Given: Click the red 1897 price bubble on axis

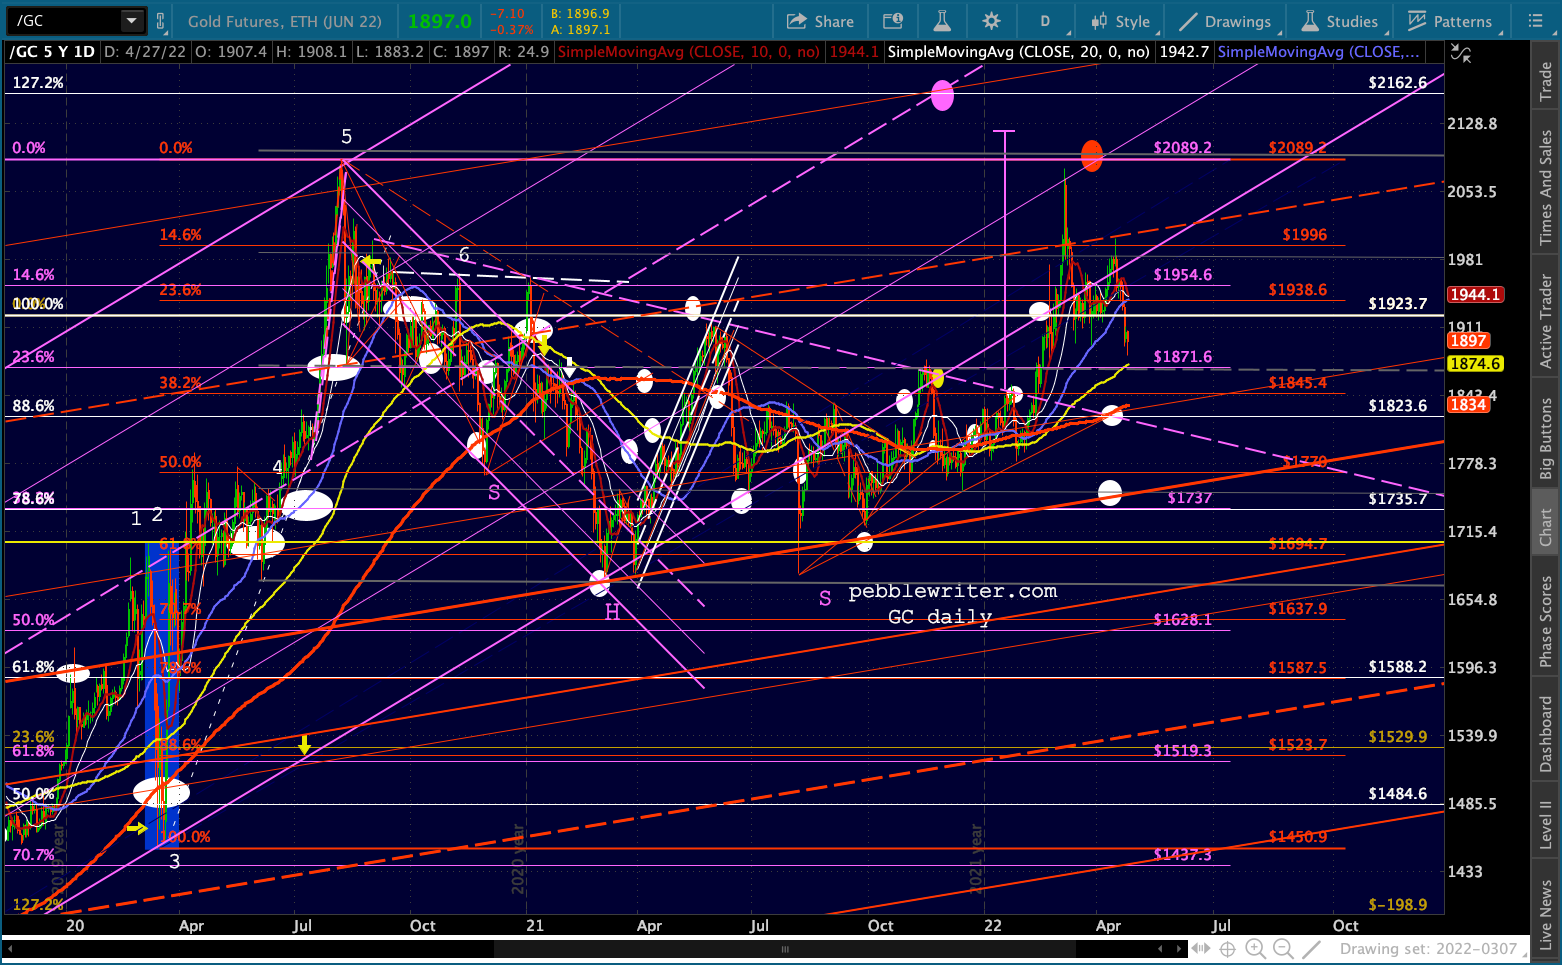Looking at the screenshot, I should 1468,341.
